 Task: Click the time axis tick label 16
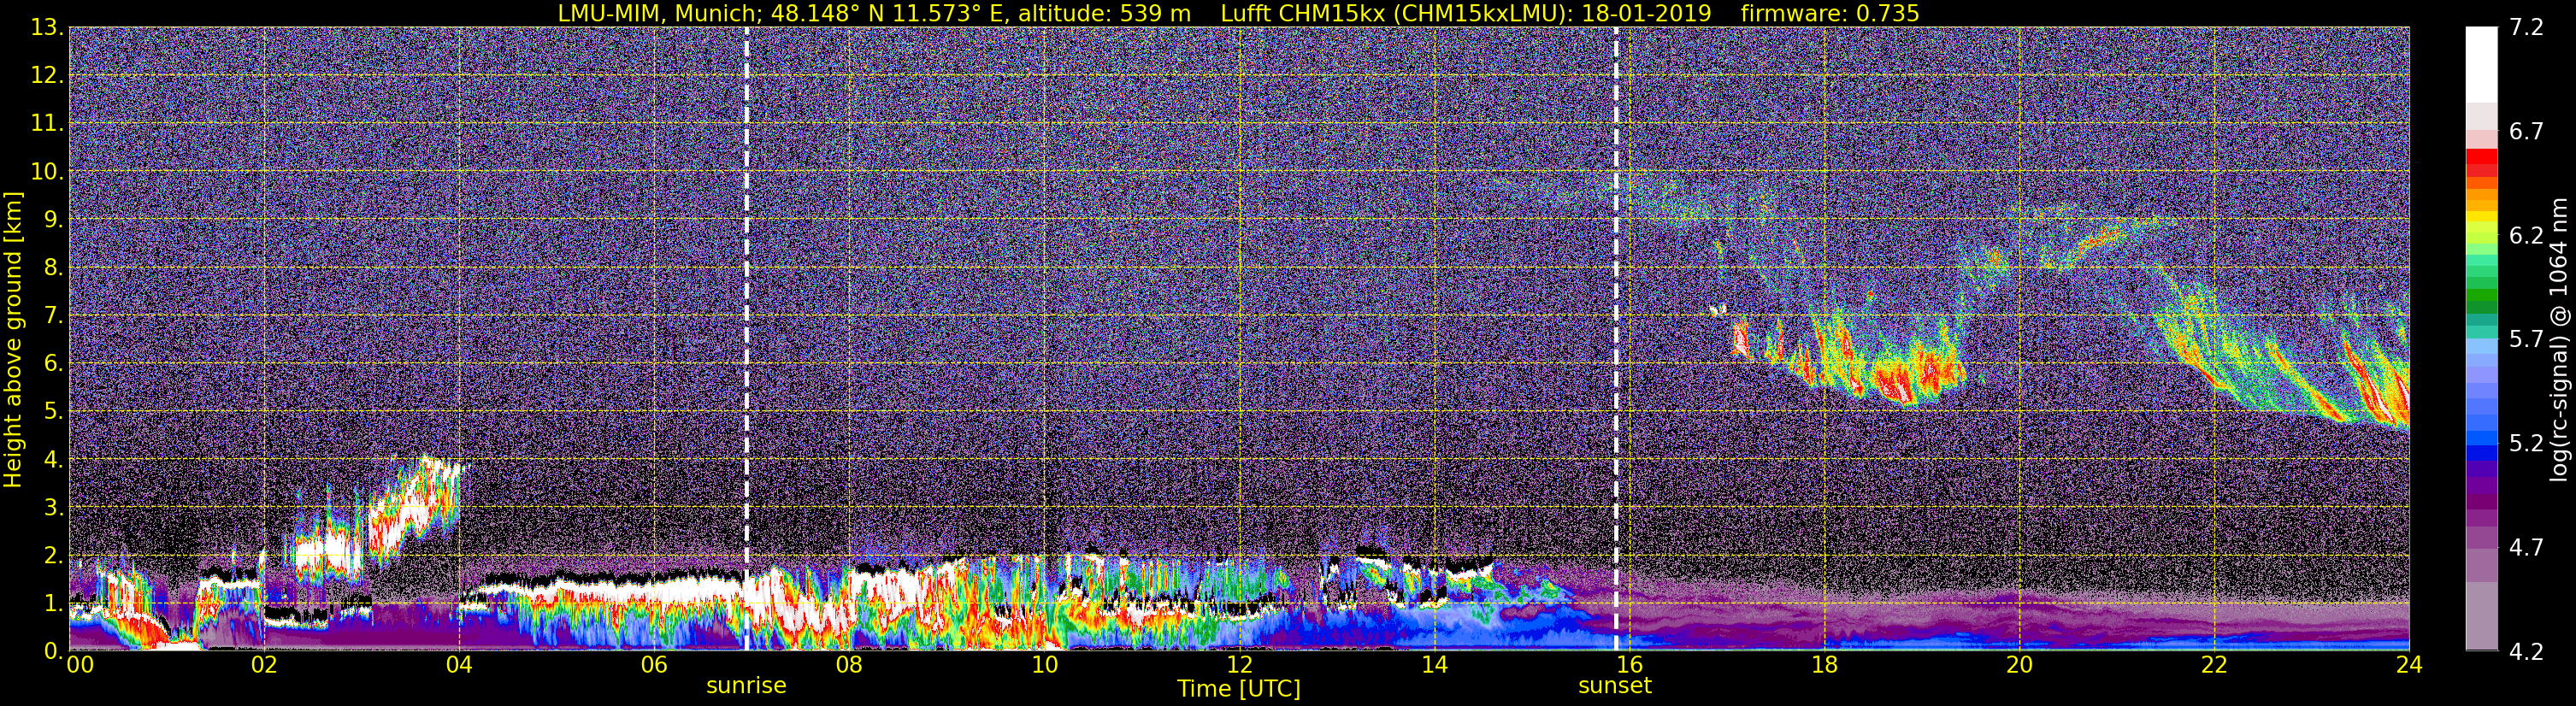[1629, 665]
